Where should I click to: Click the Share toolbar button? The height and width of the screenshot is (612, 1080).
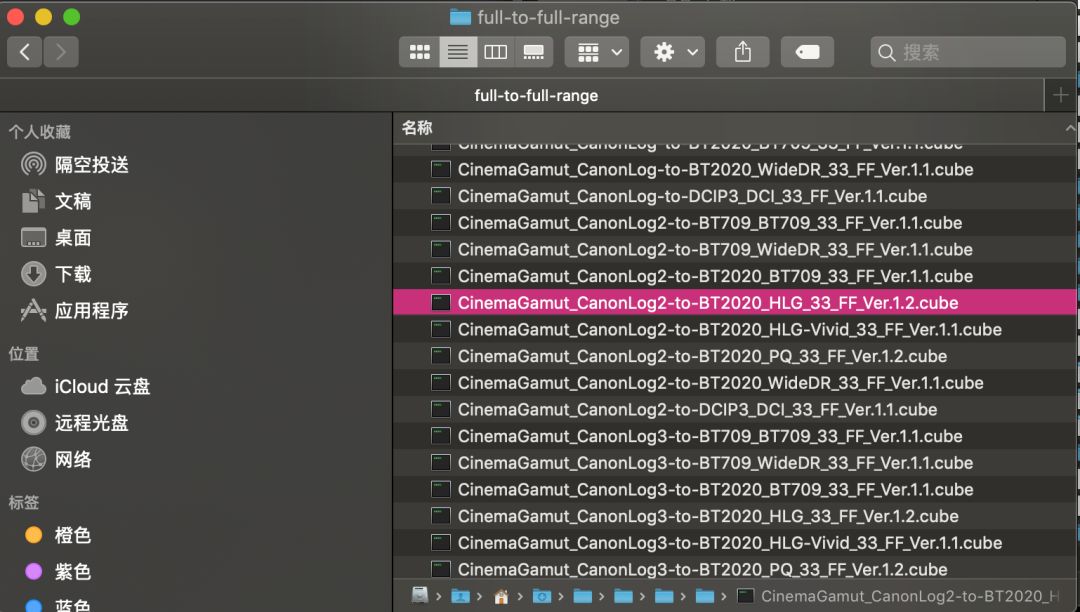(x=742, y=52)
